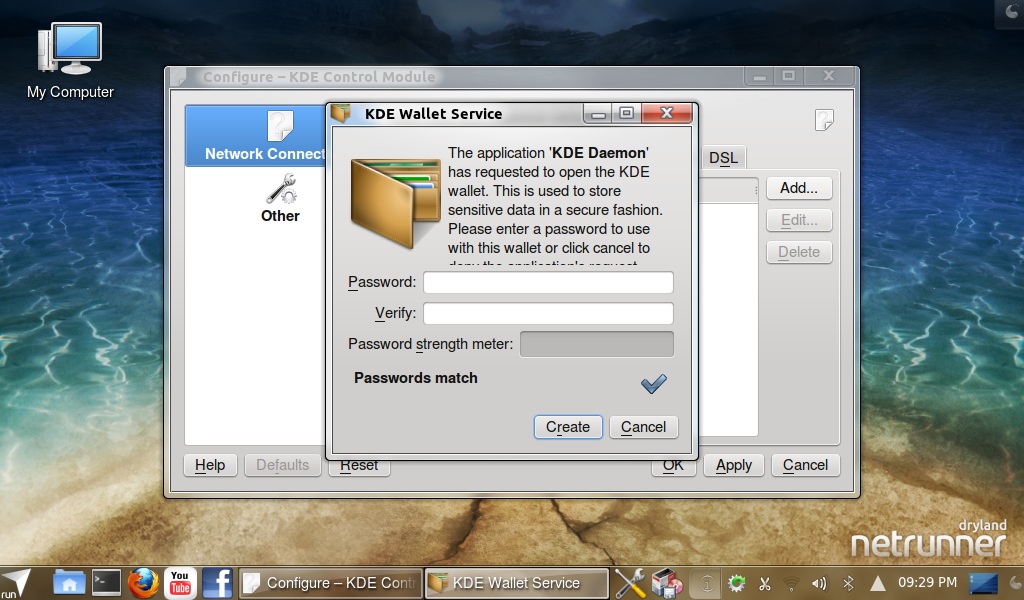This screenshot has width=1024, height=600.
Task: Click Cancel at the bottom of the Configure window
Action: [x=805, y=465]
